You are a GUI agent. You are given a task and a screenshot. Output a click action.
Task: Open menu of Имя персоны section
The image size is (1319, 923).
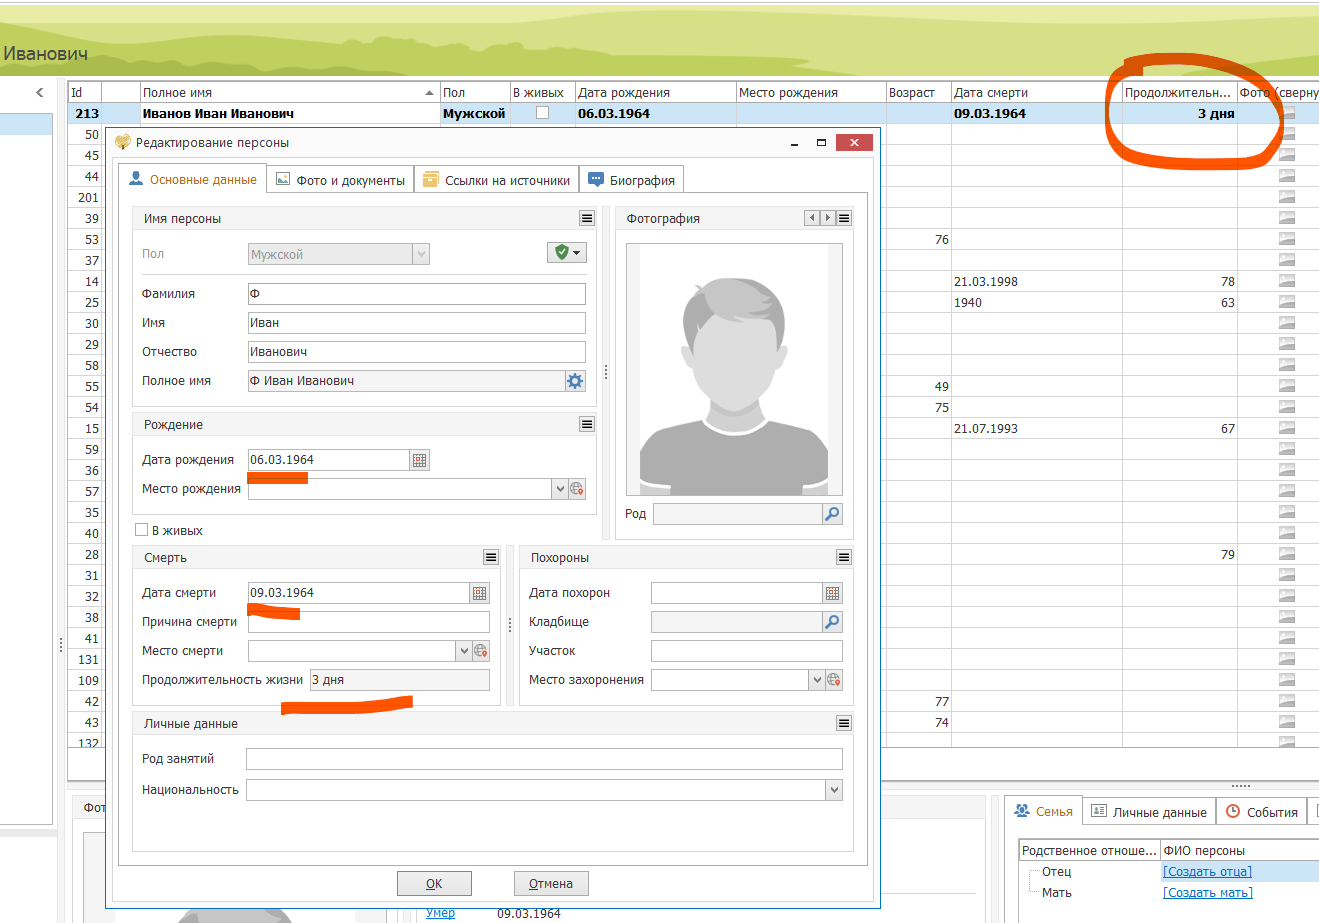coord(587,218)
